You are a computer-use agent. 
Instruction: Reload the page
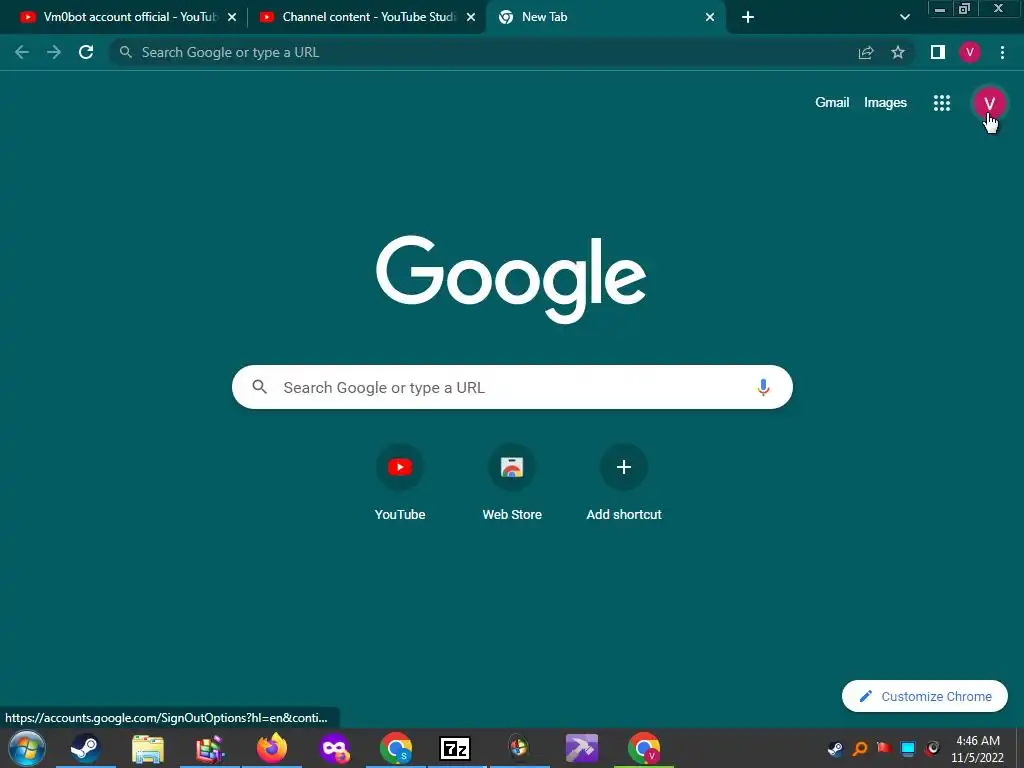[x=86, y=52]
